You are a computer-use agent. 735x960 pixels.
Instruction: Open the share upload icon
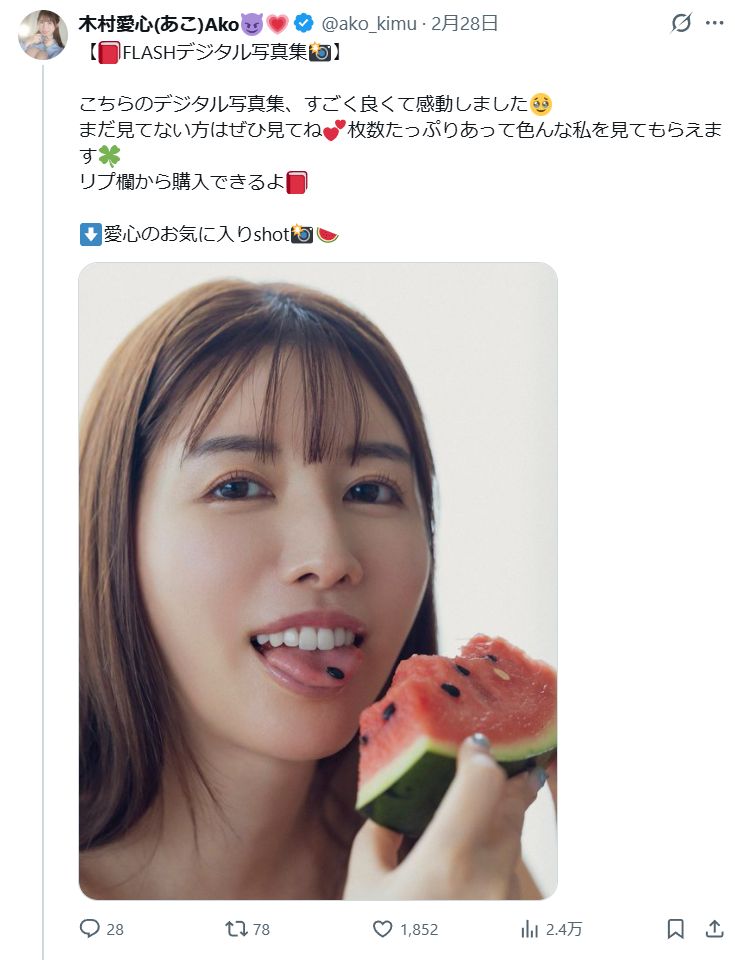point(714,929)
